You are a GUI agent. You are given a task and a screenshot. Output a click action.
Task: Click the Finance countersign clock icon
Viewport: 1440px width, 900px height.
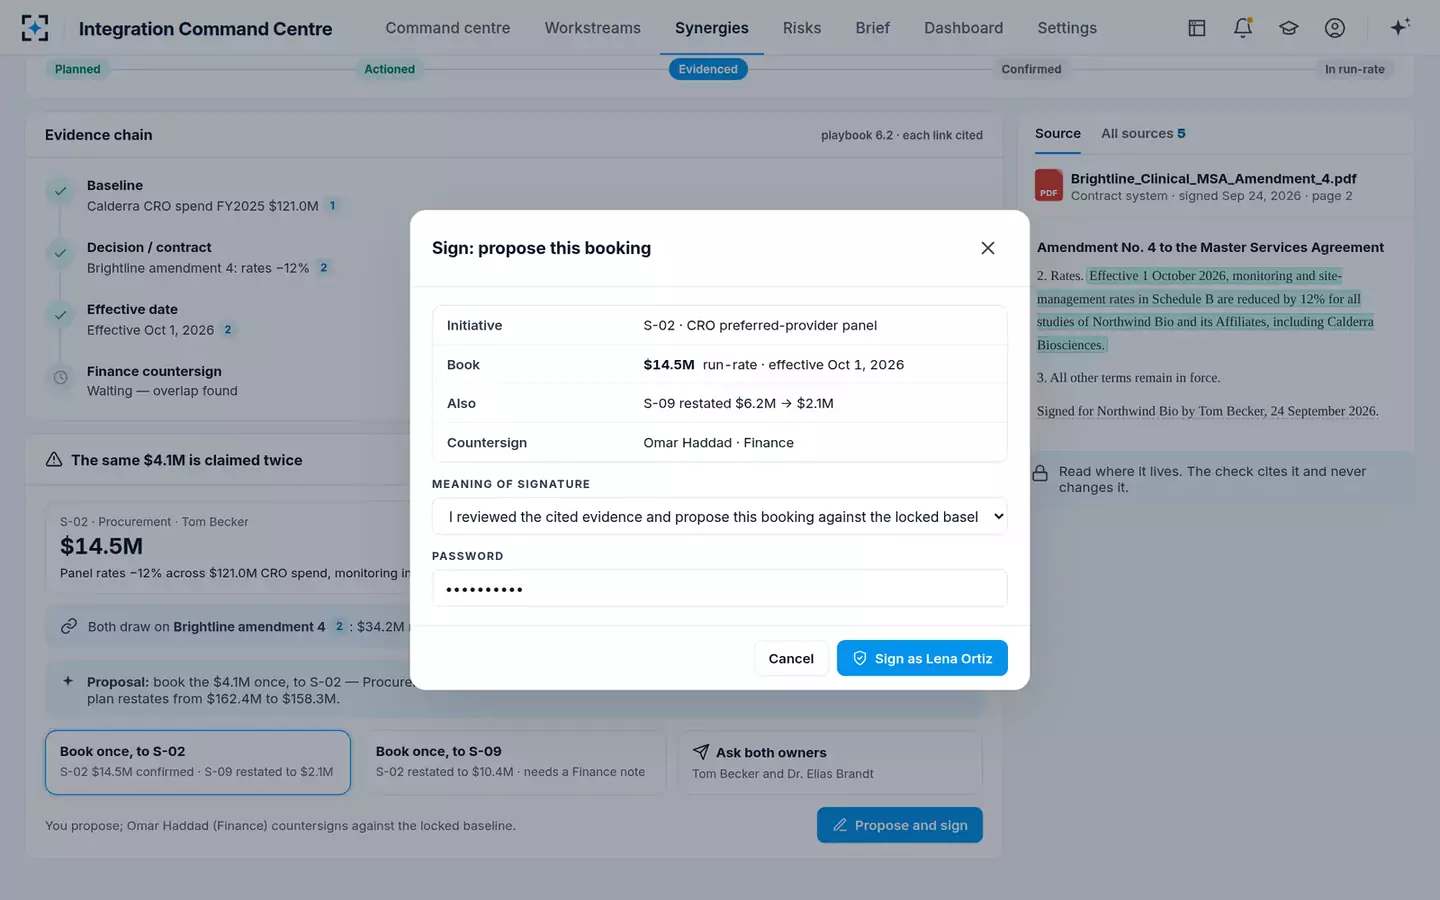coord(60,377)
